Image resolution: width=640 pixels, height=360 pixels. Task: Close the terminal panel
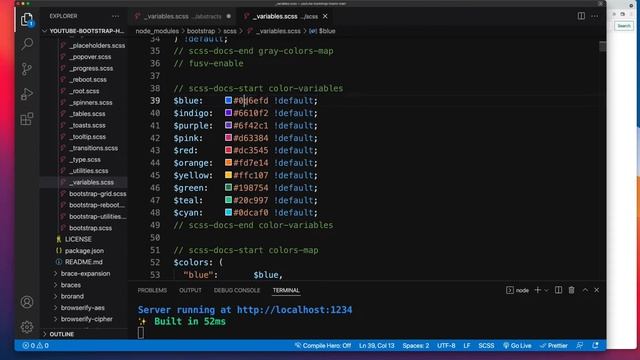(597, 290)
